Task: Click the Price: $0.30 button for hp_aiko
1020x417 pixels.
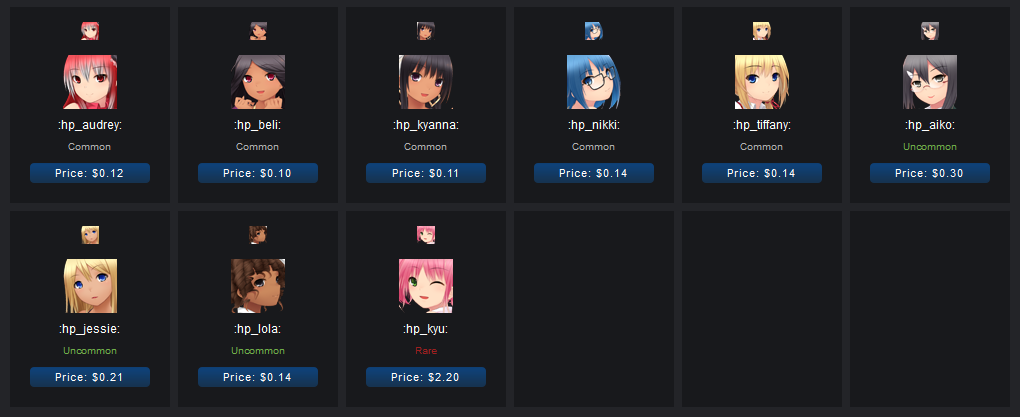Action: coord(930,173)
